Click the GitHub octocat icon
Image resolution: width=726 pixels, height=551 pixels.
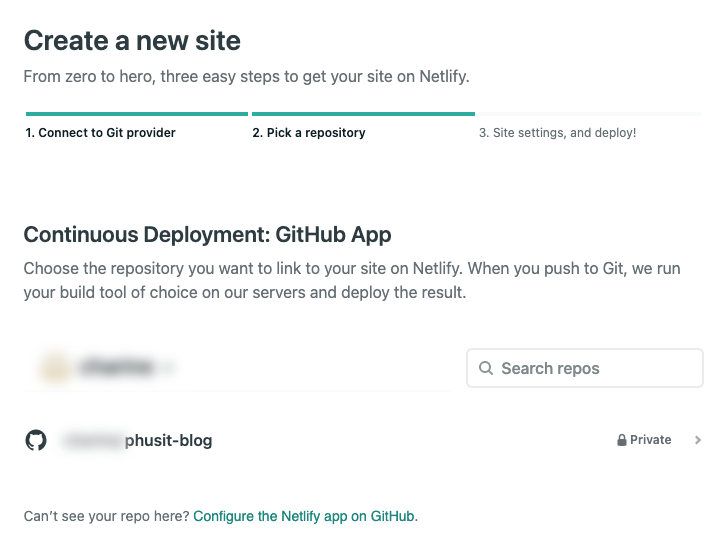(x=36, y=440)
